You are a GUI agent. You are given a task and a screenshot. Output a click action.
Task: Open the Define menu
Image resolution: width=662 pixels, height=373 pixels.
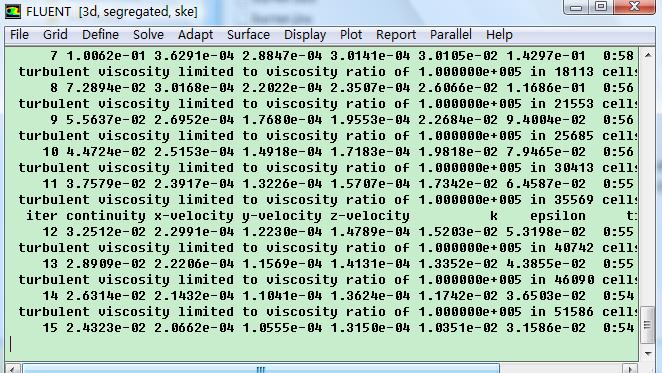[100, 35]
